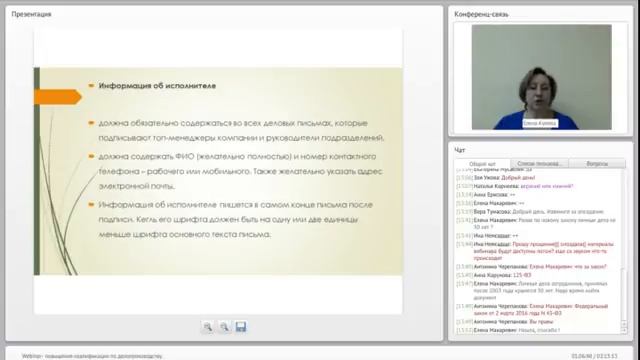Click the chat scrollbar up arrow near the bottom
The height and width of the screenshot is (360, 640).
tap(624, 324)
